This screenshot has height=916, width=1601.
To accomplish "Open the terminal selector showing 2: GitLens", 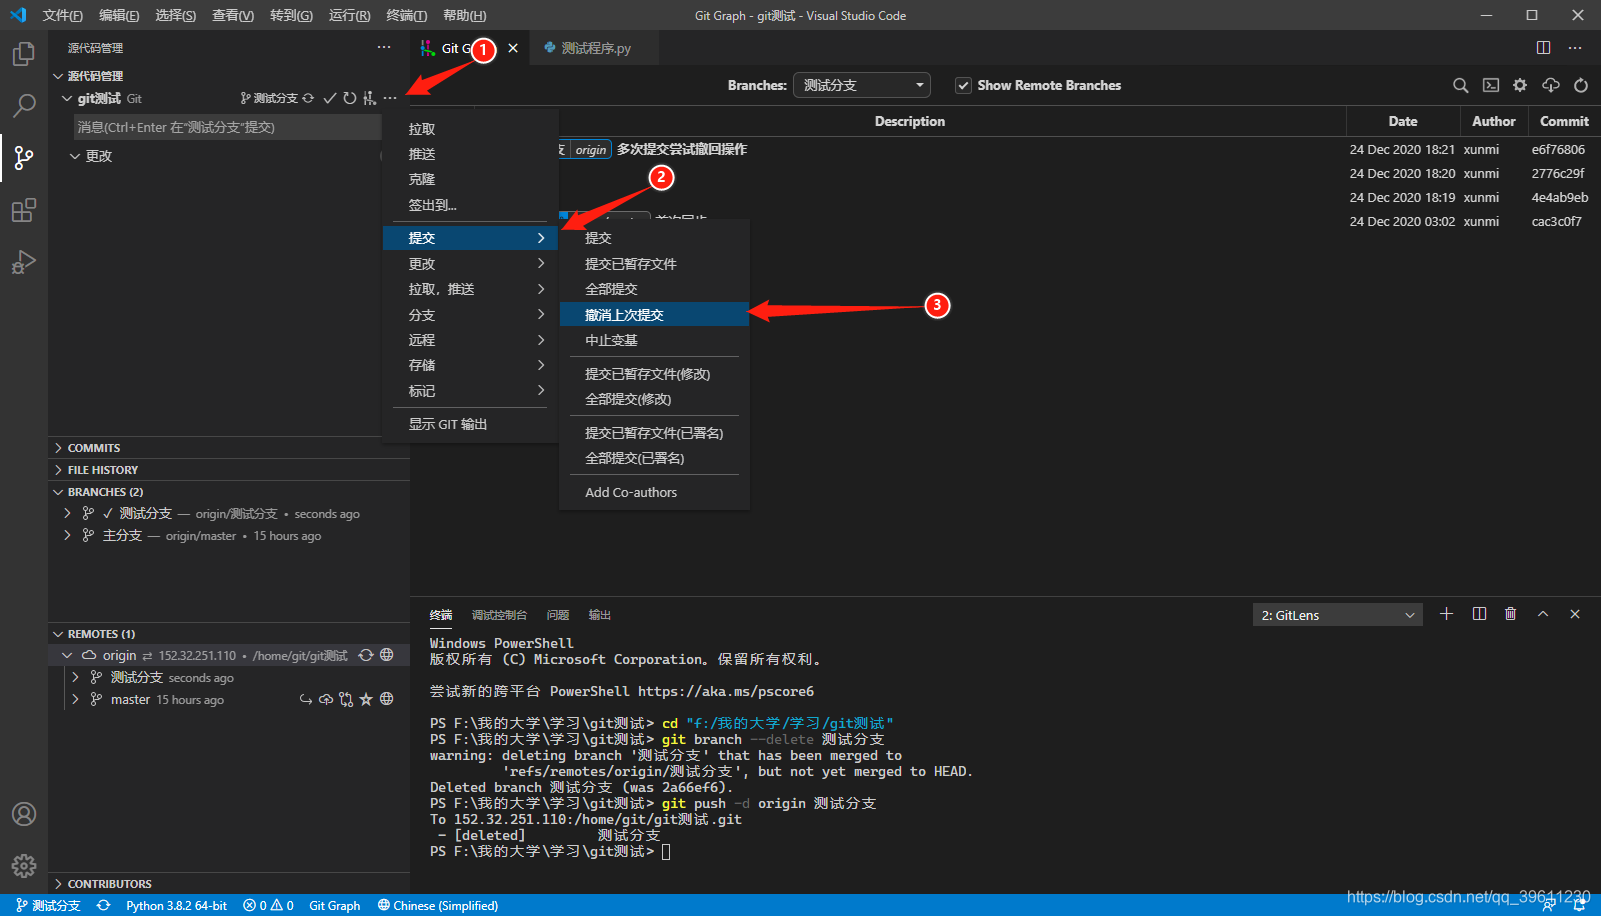I will pyautogui.click(x=1337, y=614).
